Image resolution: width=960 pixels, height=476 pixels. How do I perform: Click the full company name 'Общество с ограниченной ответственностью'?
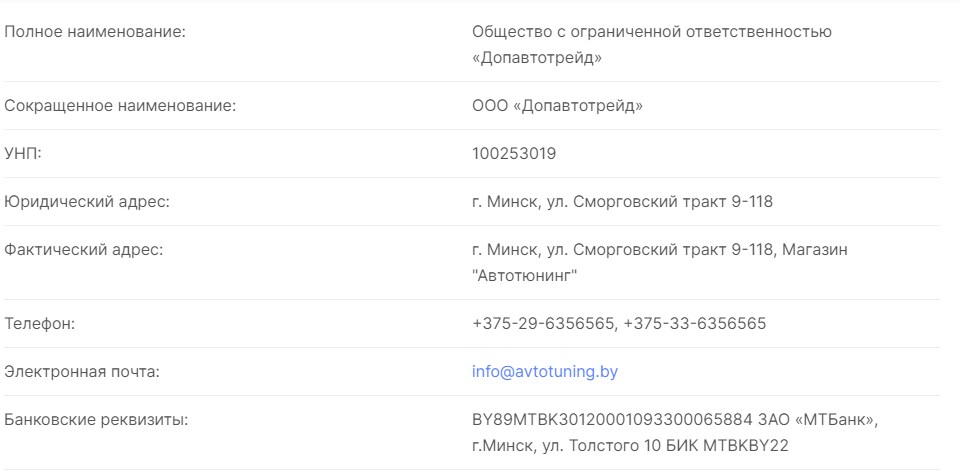[651, 32]
